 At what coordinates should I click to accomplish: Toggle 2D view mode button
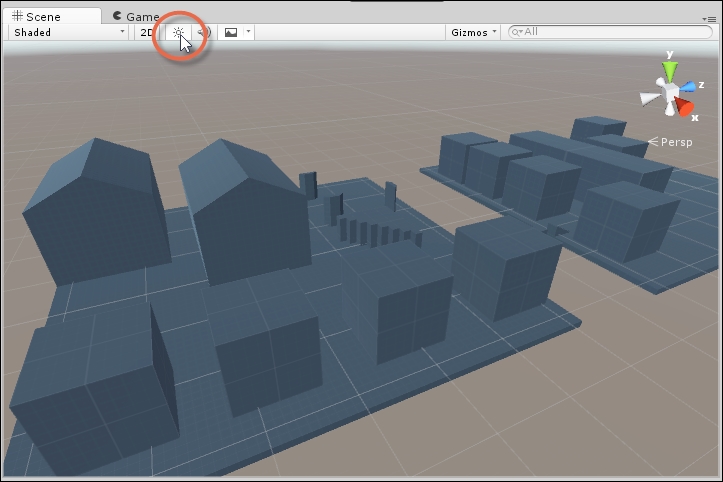[146, 32]
